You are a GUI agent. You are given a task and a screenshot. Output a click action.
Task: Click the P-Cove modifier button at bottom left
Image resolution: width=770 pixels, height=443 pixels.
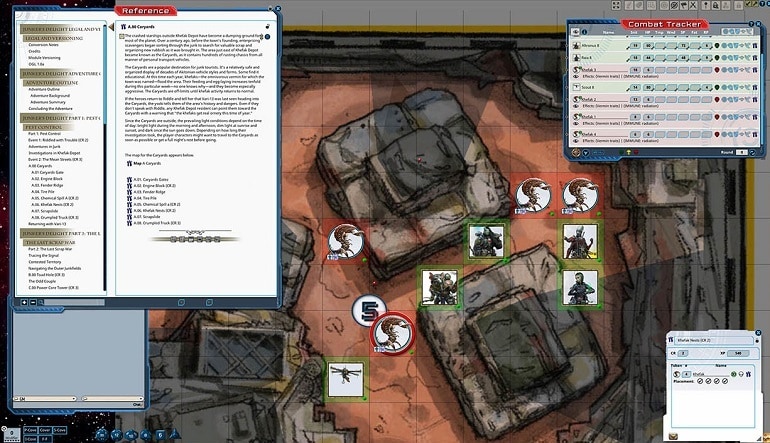(x=30, y=430)
